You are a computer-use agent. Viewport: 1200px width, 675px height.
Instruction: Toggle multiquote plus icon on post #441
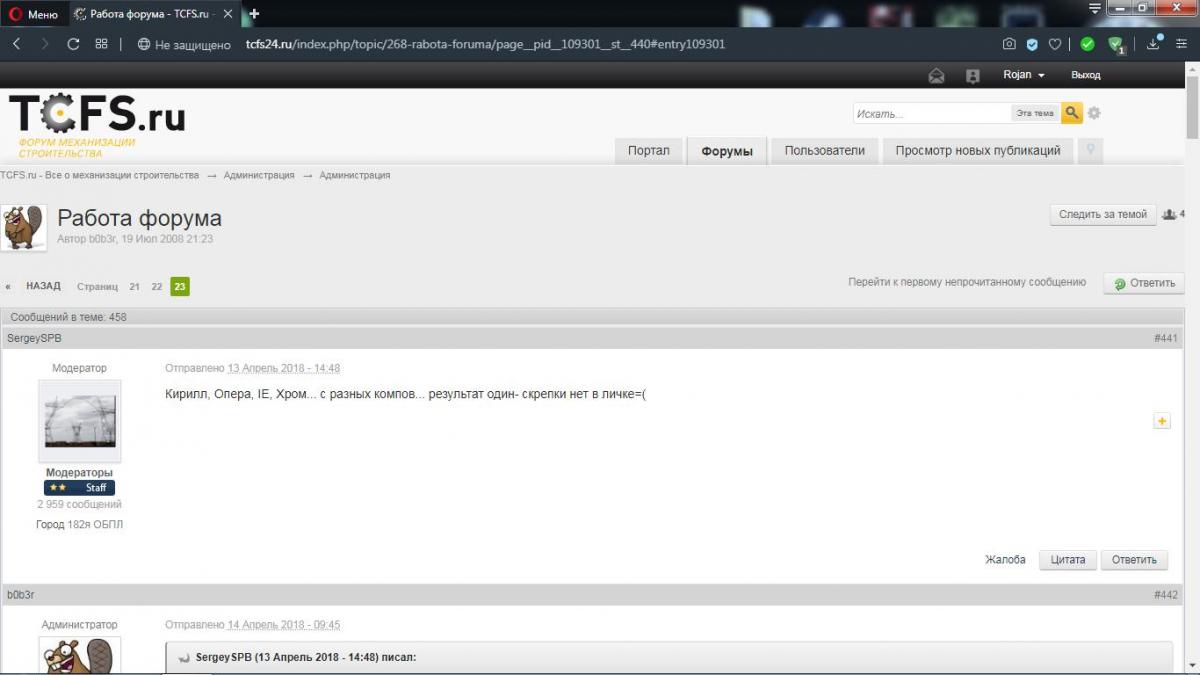[x=1162, y=422]
